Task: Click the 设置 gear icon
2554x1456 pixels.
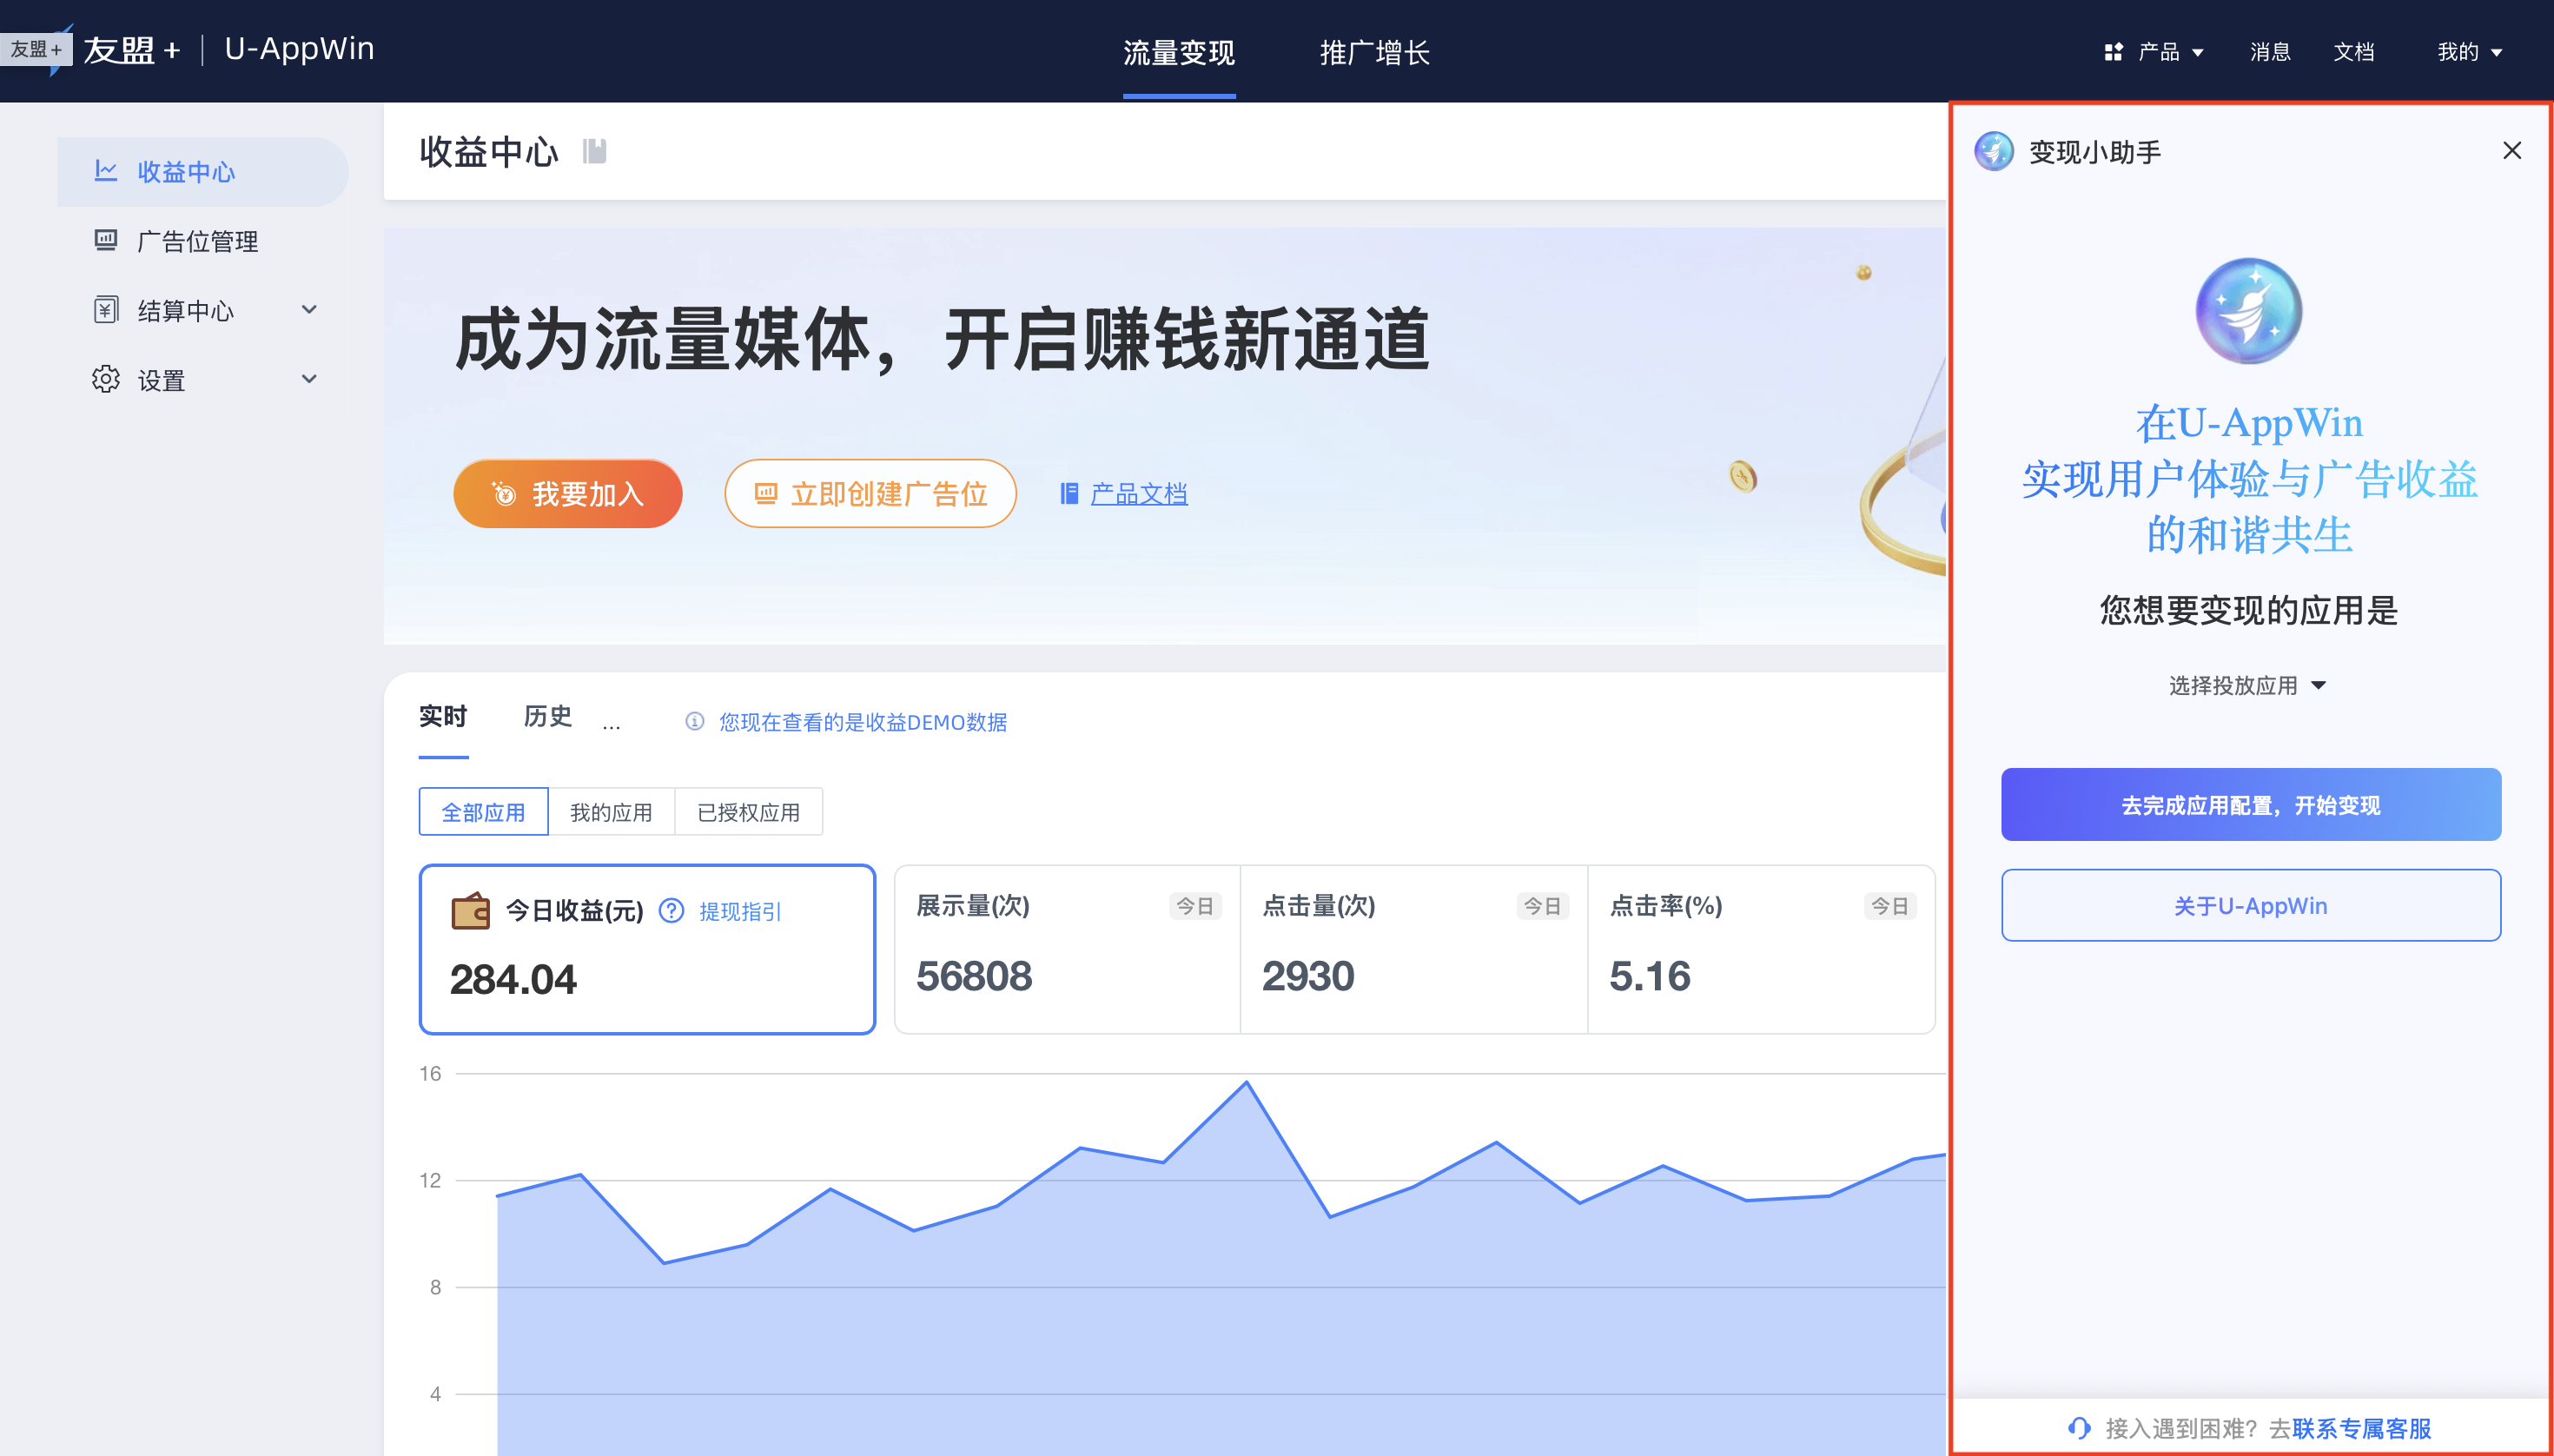Action: pos(106,380)
